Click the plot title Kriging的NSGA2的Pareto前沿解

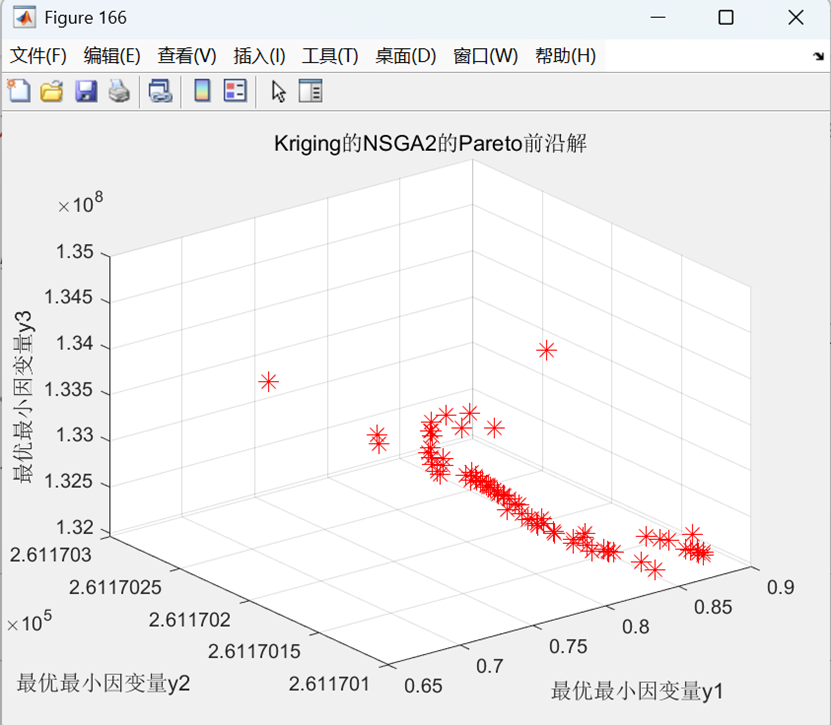[430, 144]
